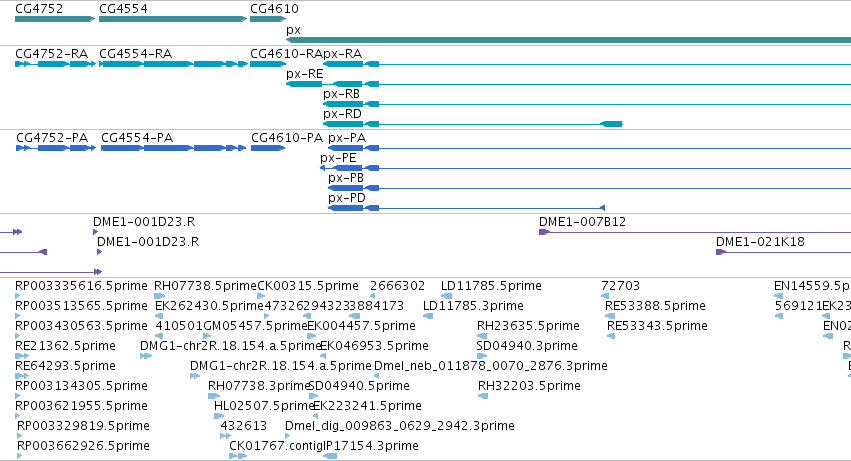Click the RP003134305.5prime EST label
This screenshot has height=461, width=851.
[x=81, y=387]
